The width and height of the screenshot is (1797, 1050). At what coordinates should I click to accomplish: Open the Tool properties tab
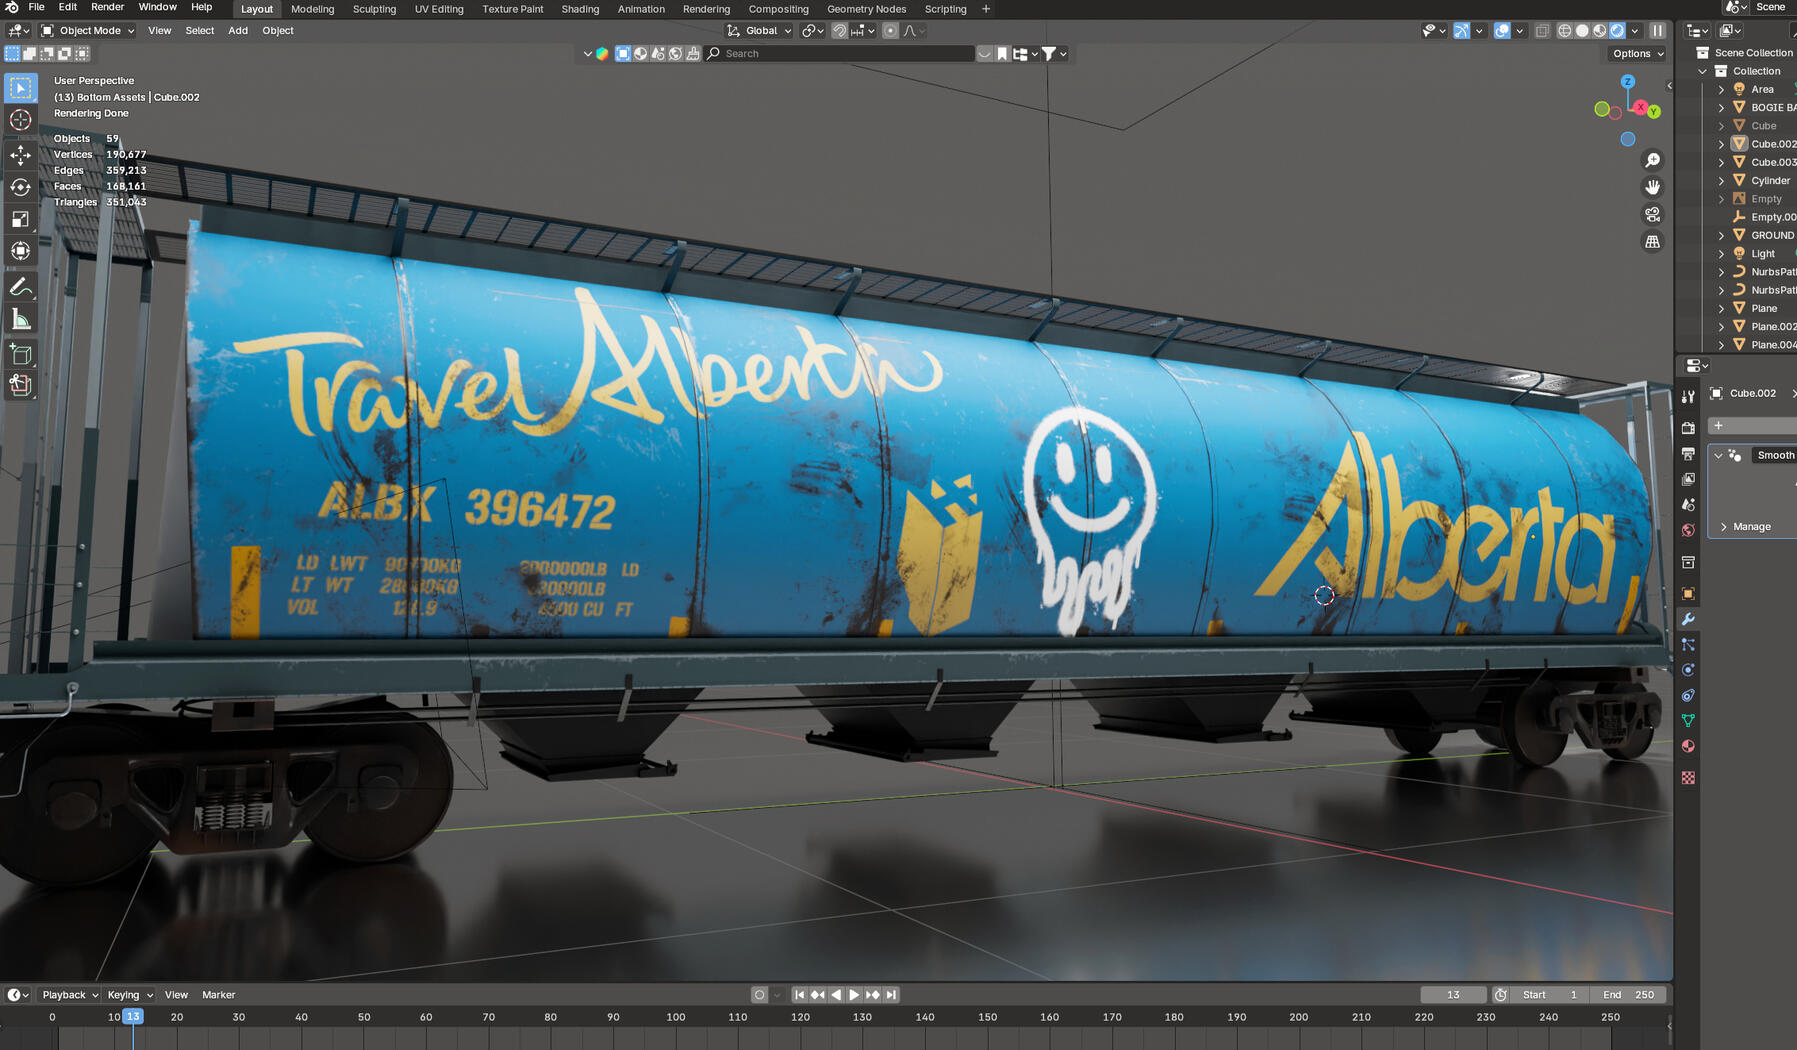tap(1688, 397)
